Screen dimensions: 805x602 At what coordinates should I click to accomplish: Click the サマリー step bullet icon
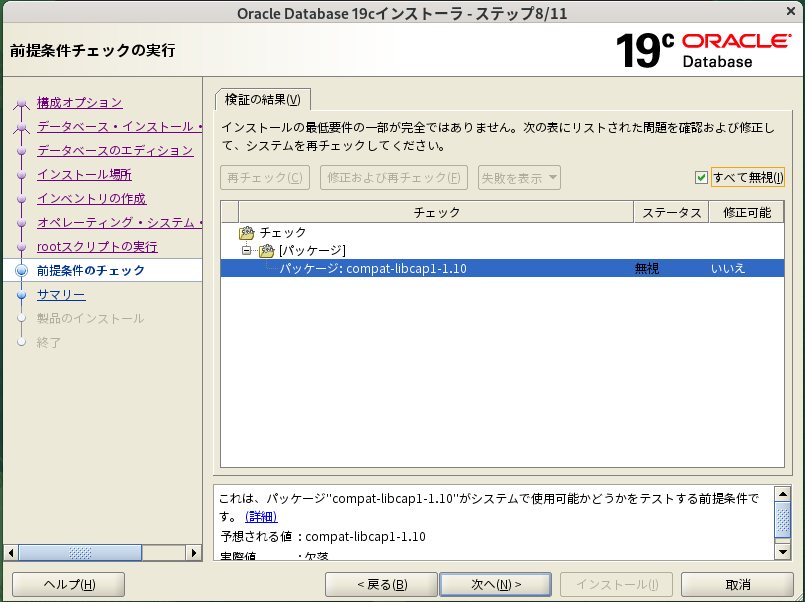pyautogui.click(x=21, y=295)
